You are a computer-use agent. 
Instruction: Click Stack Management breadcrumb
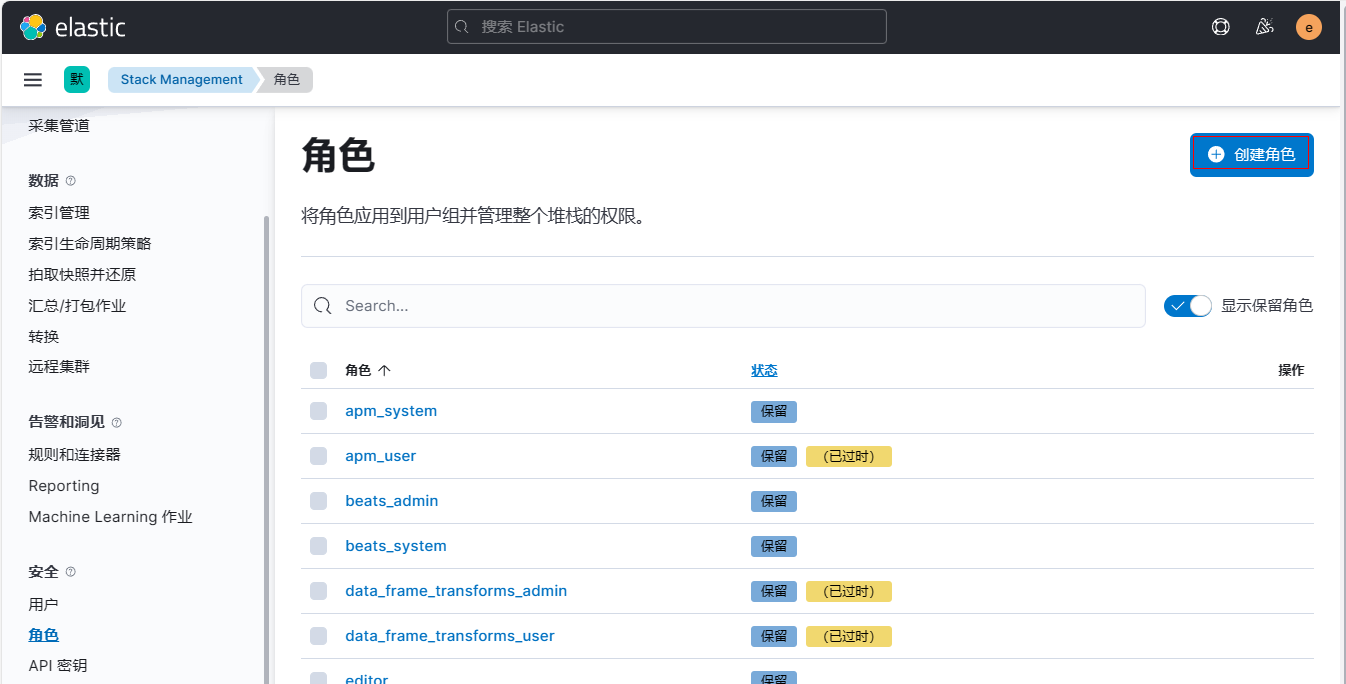pyautogui.click(x=182, y=80)
